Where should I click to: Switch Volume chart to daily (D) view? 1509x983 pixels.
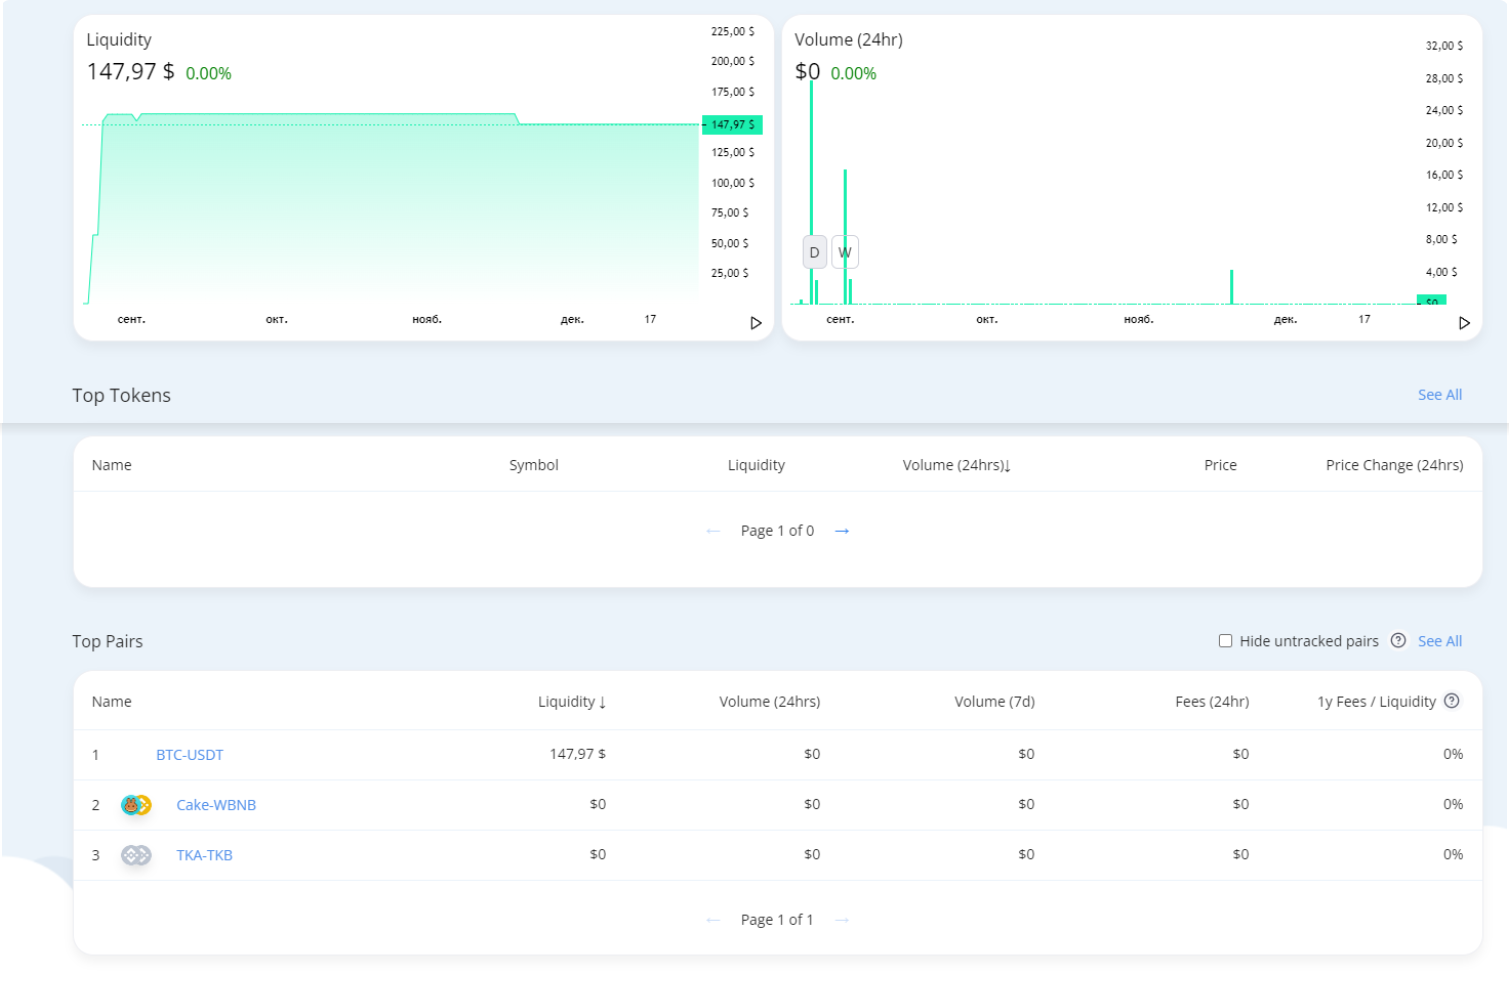click(814, 252)
